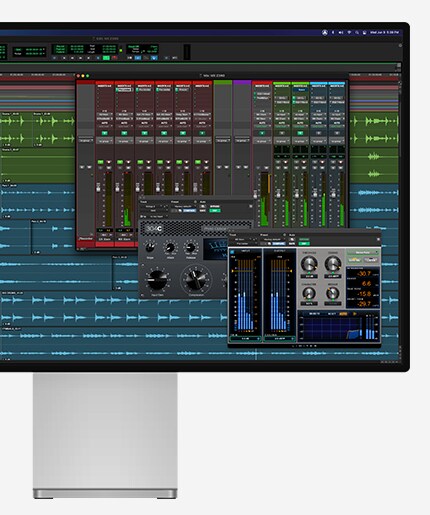Open group selector on purple-topped mixer channel
Screen dimensions: 430x515
(242, 141)
